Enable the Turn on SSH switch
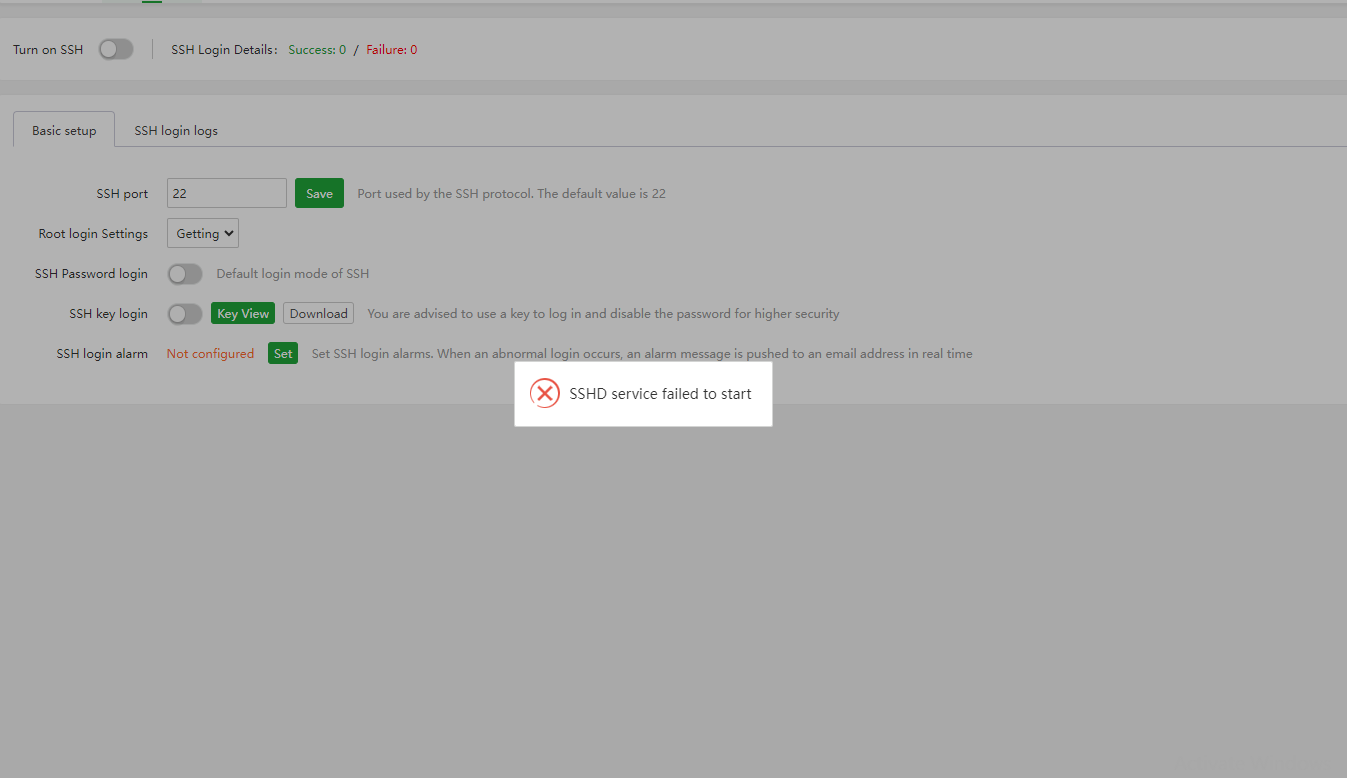 point(115,48)
